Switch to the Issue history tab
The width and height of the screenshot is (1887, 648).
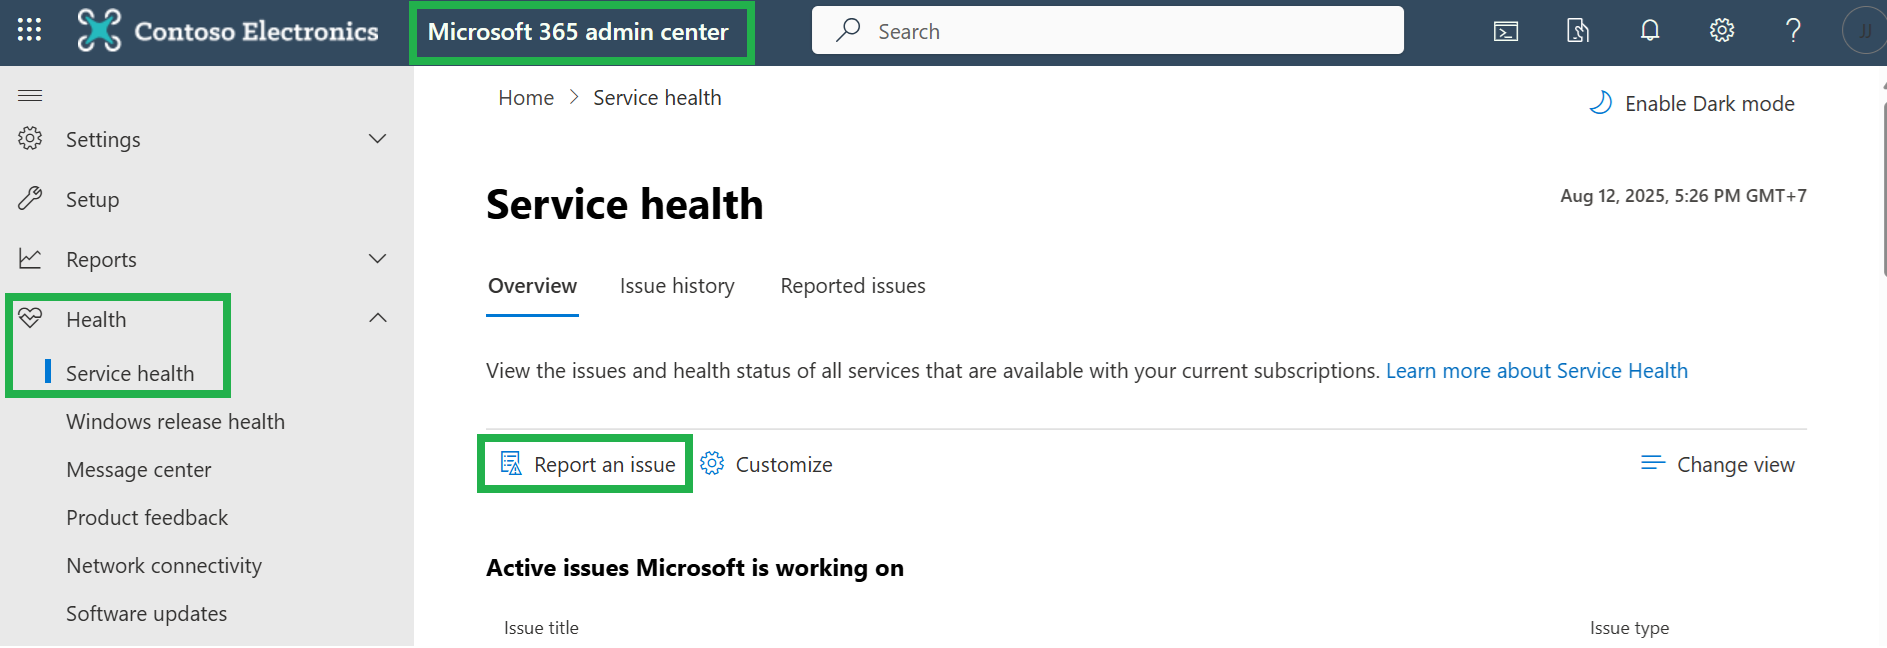coord(677,286)
